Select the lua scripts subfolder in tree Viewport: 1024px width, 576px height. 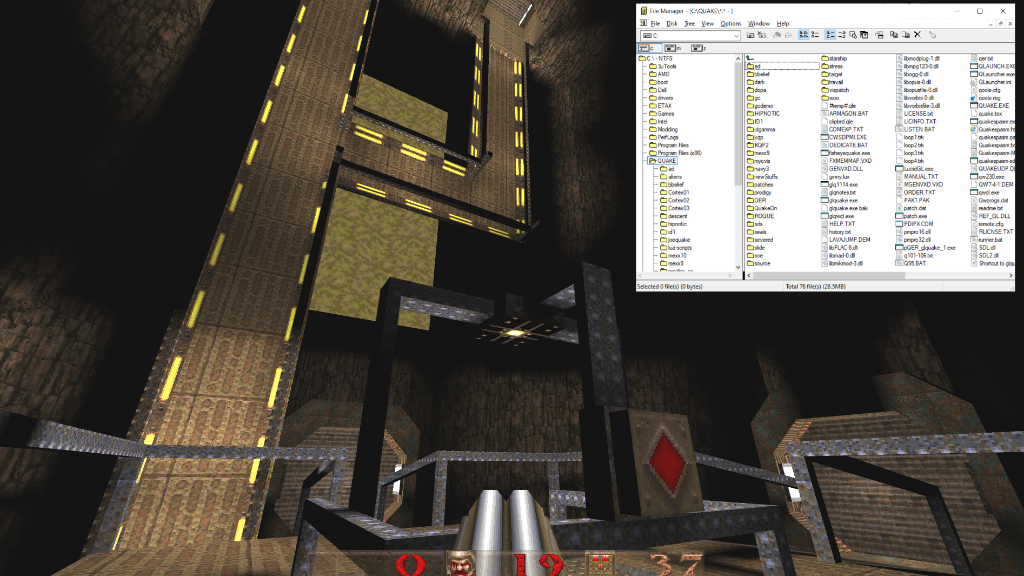676,248
